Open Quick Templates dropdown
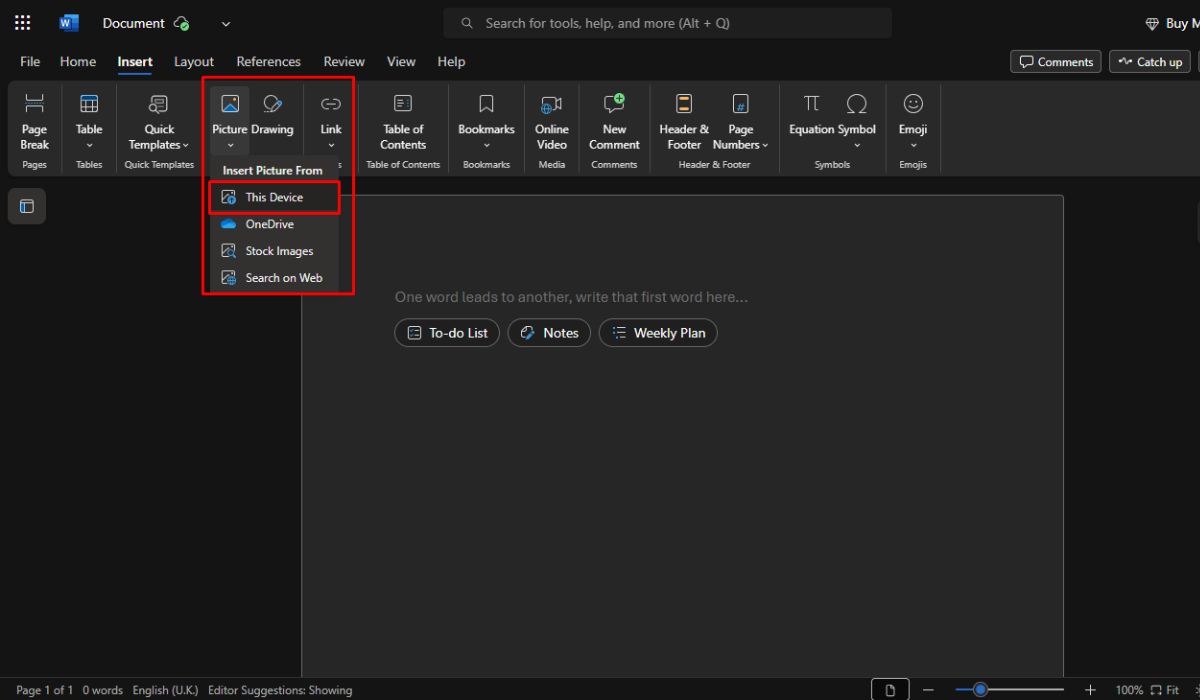Image resolution: width=1200 pixels, height=700 pixels. [158, 121]
